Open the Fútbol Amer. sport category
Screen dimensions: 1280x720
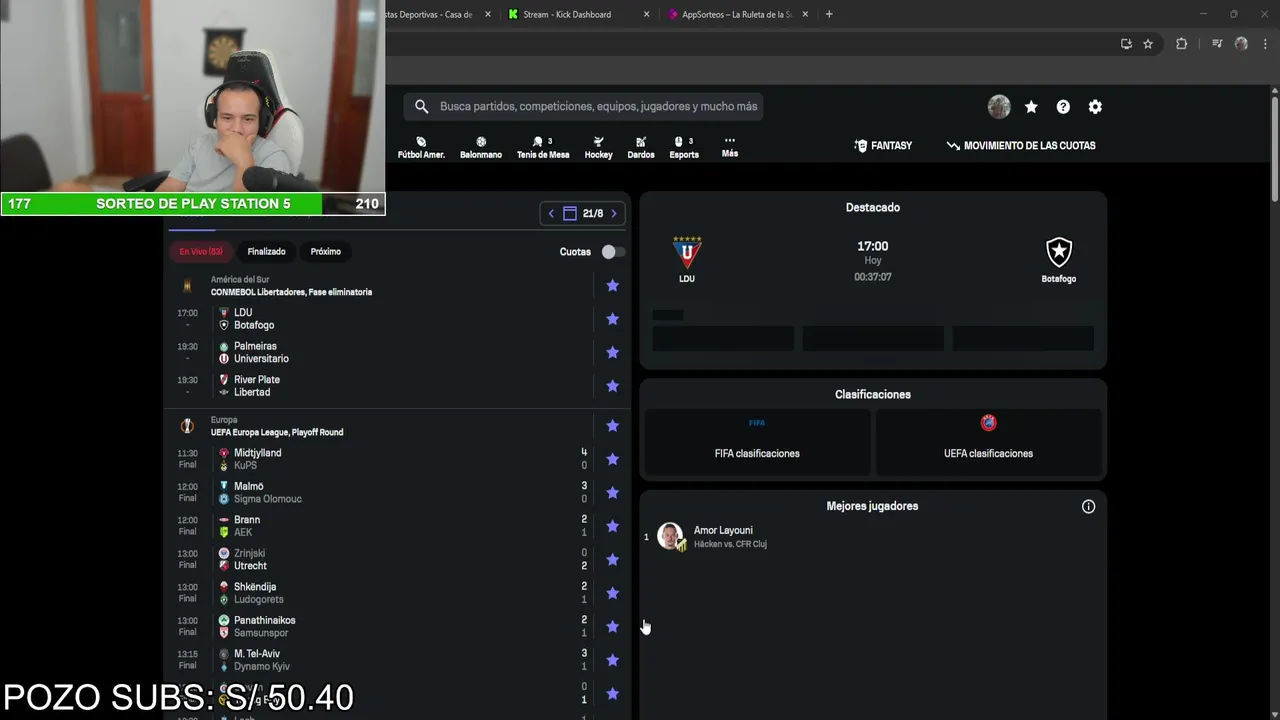coord(421,147)
